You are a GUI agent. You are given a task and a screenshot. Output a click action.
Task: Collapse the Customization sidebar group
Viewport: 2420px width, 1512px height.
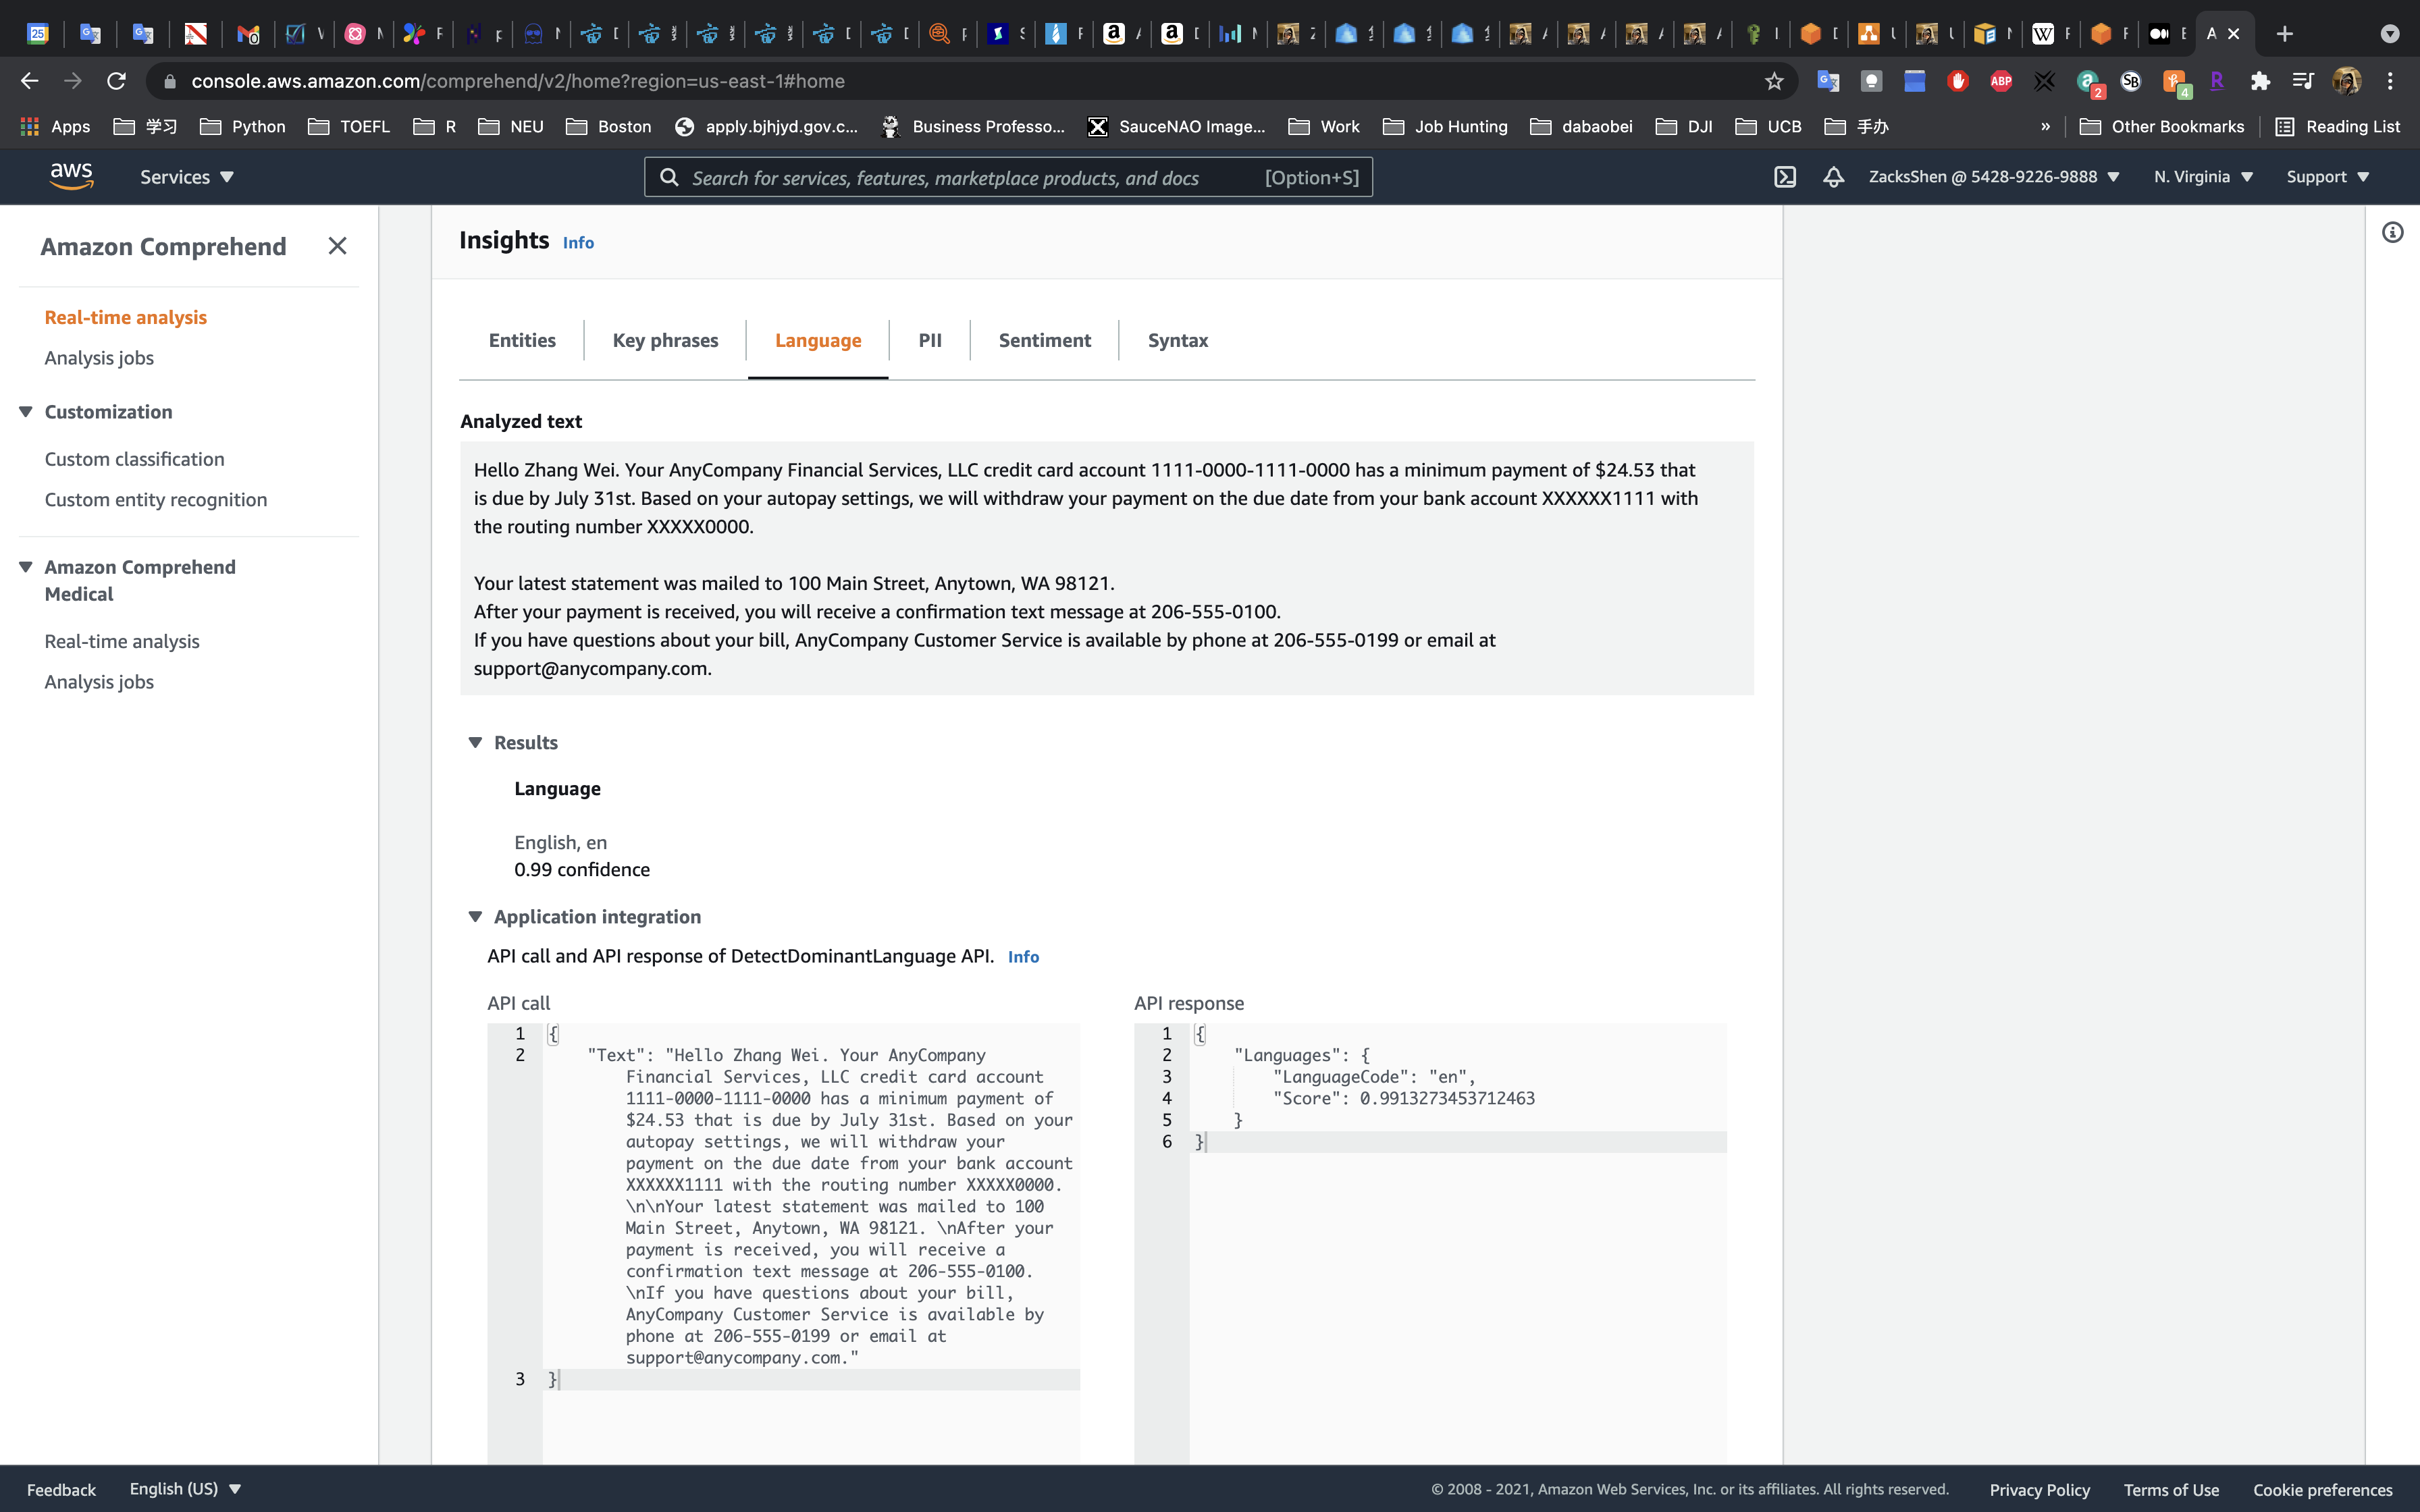(26, 412)
